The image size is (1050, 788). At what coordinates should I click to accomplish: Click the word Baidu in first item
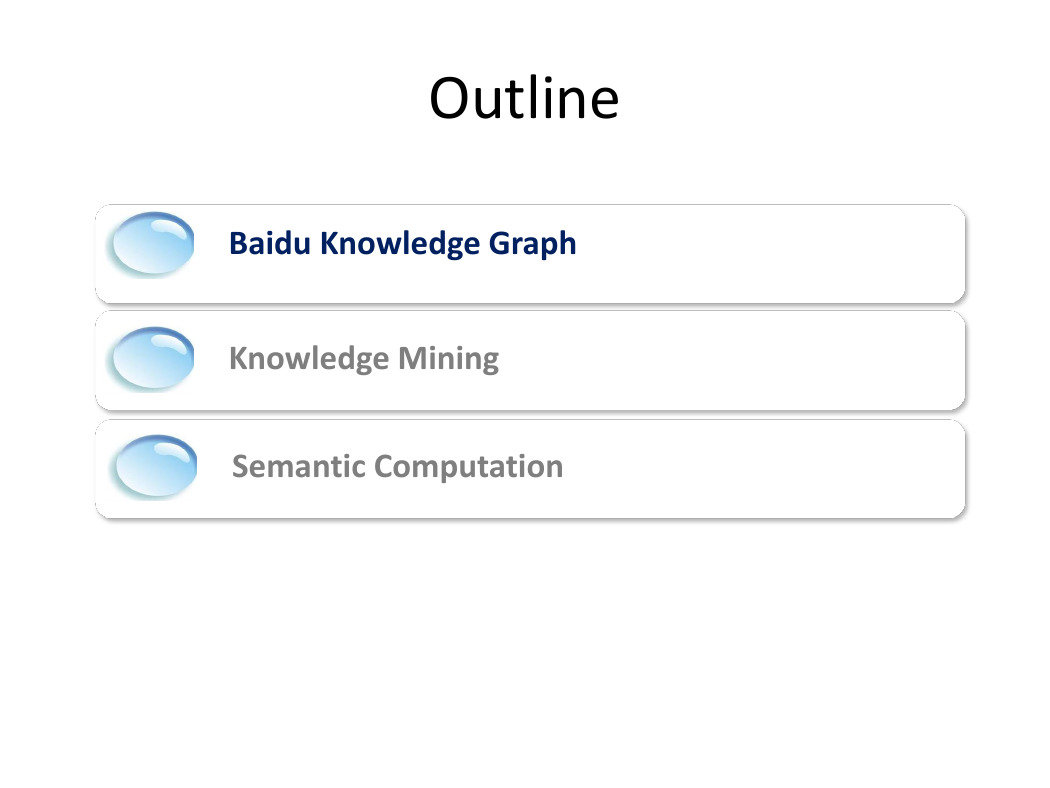pyautogui.click(x=270, y=243)
